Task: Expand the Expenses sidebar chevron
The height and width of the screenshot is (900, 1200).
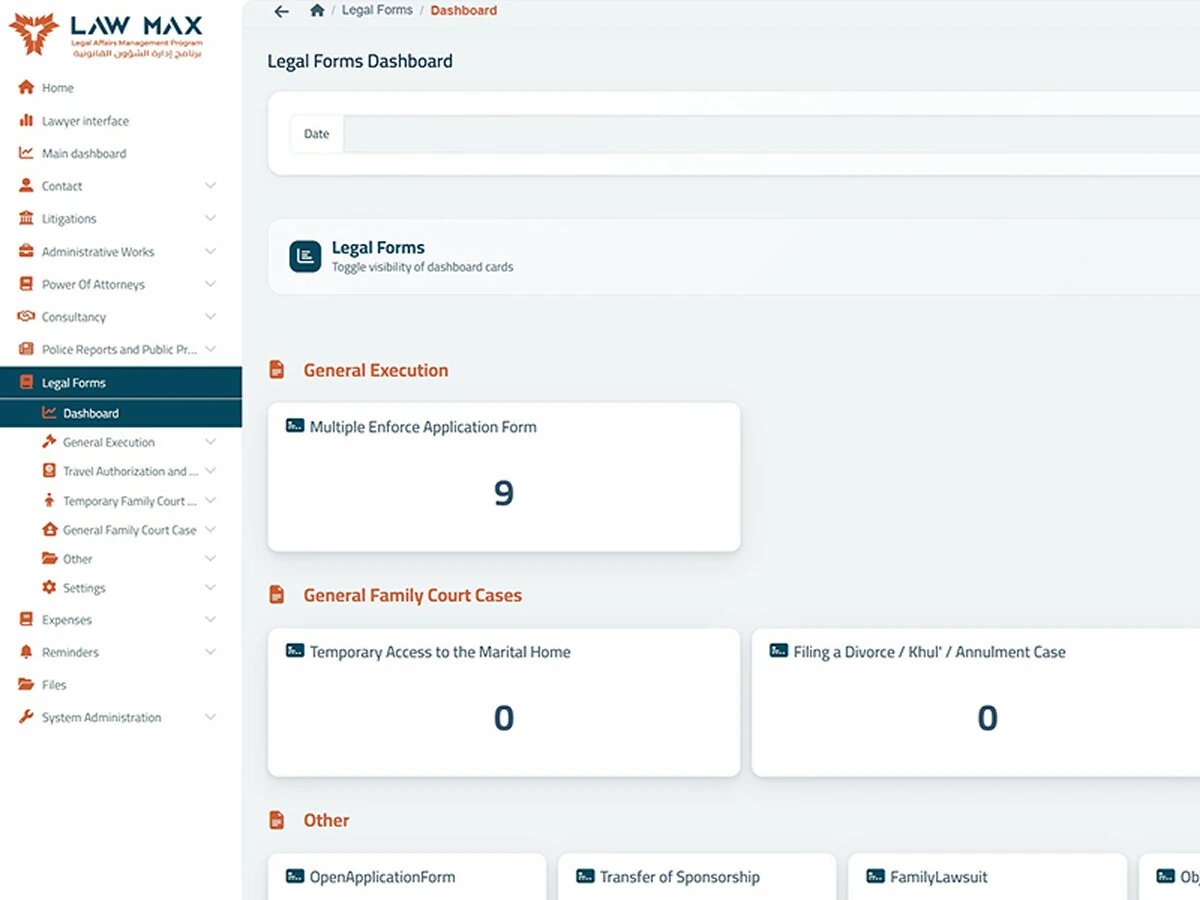Action: (x=210, y=620)
